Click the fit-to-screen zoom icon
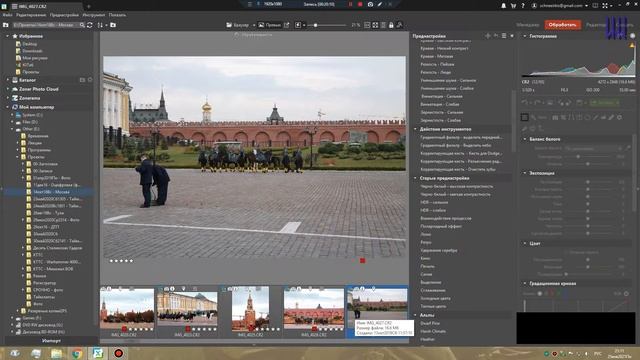Screen dimensions: 640x360 tap(375, 25)
